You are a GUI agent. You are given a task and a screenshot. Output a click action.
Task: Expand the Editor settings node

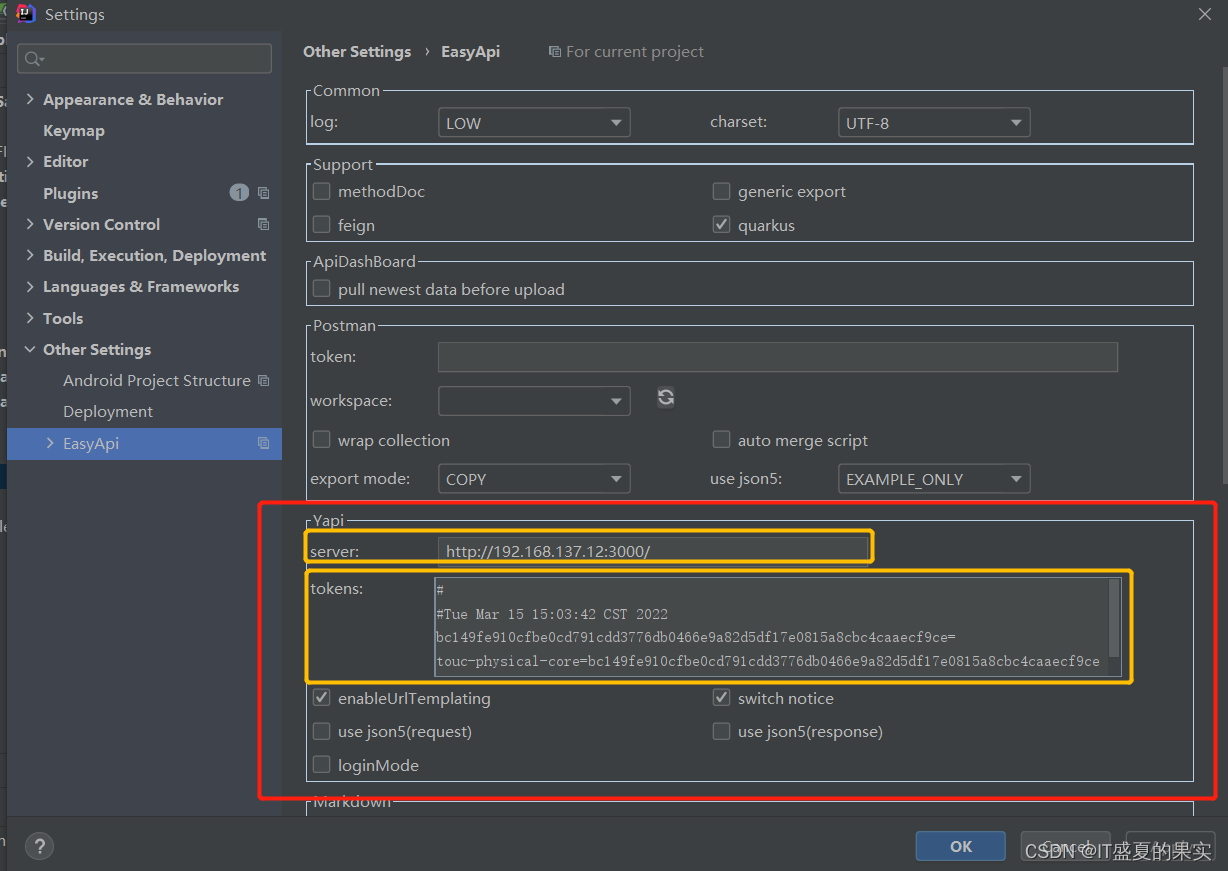[30, 161]
